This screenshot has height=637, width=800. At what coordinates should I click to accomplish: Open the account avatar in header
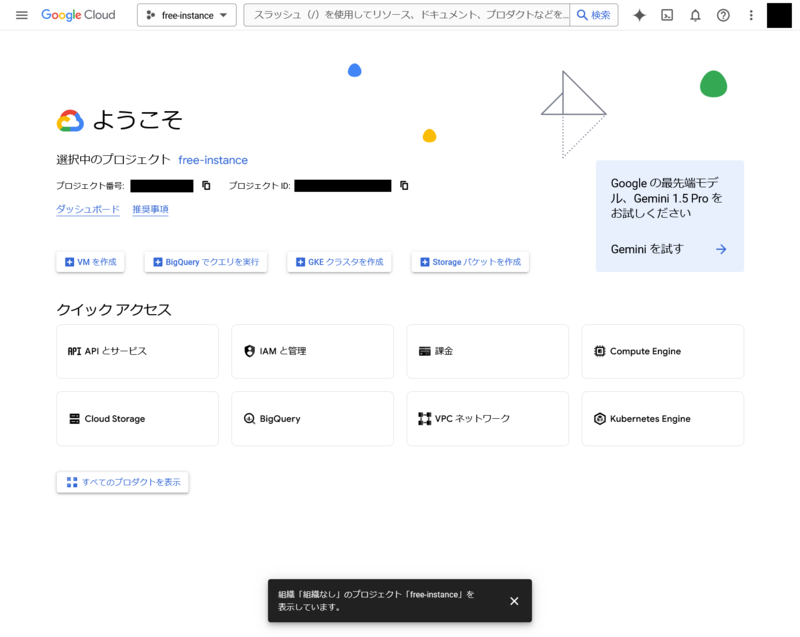pos(779,15)
